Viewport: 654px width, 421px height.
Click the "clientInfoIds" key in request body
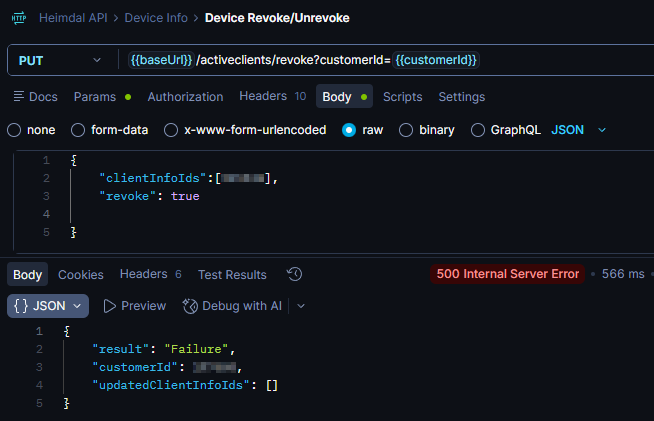(x=153, y=179)
